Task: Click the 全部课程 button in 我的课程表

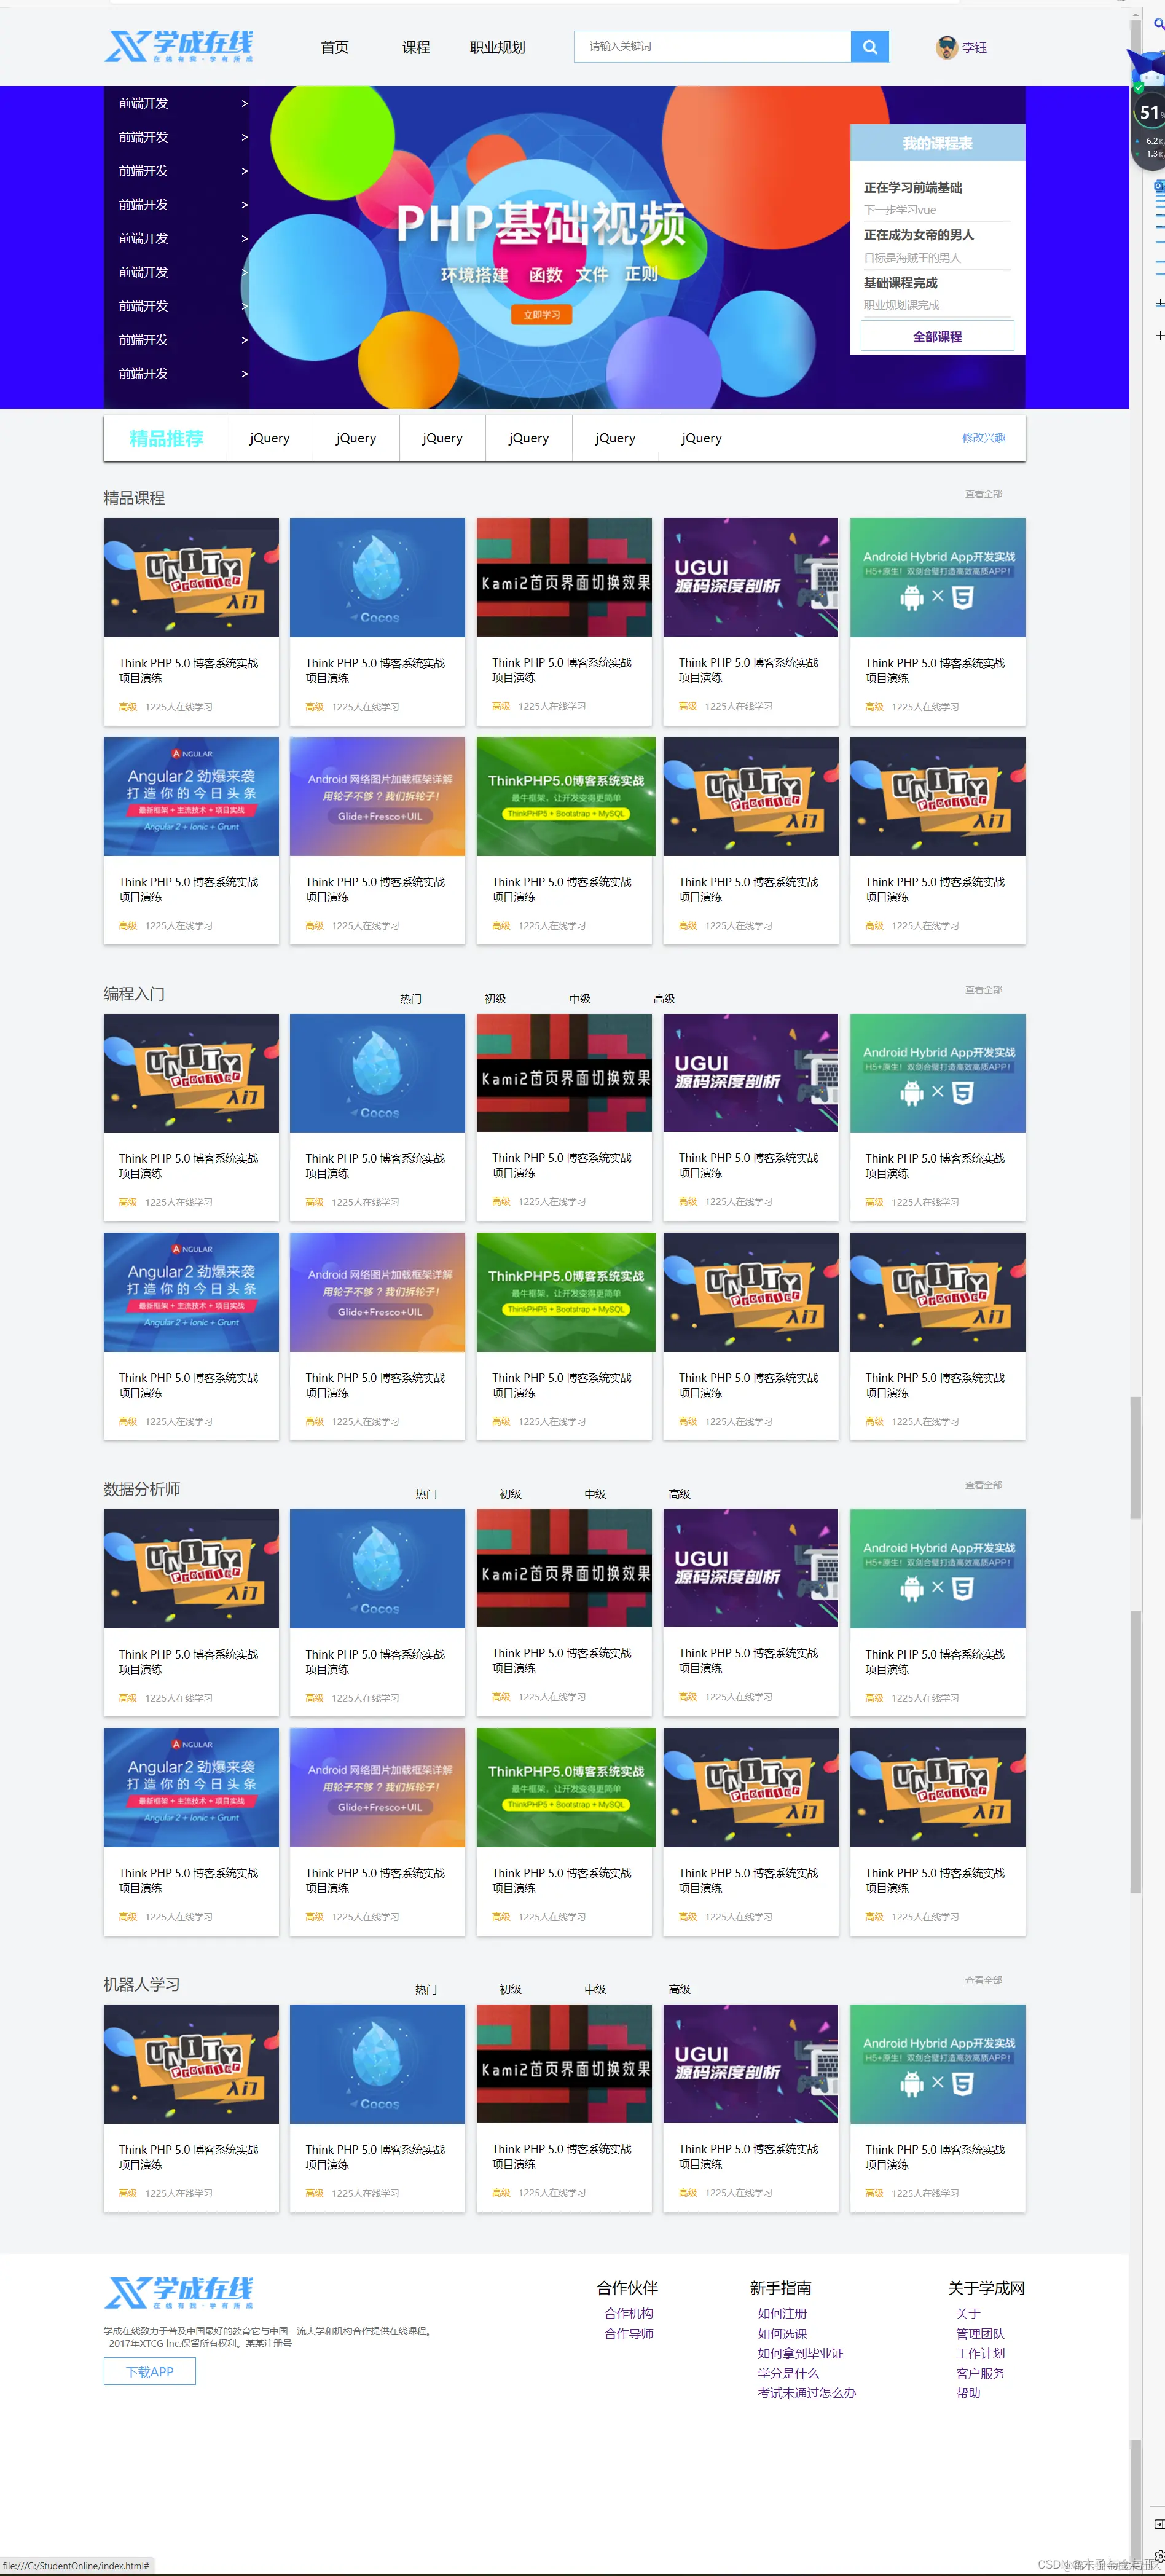Action: [x=937, y=336]
